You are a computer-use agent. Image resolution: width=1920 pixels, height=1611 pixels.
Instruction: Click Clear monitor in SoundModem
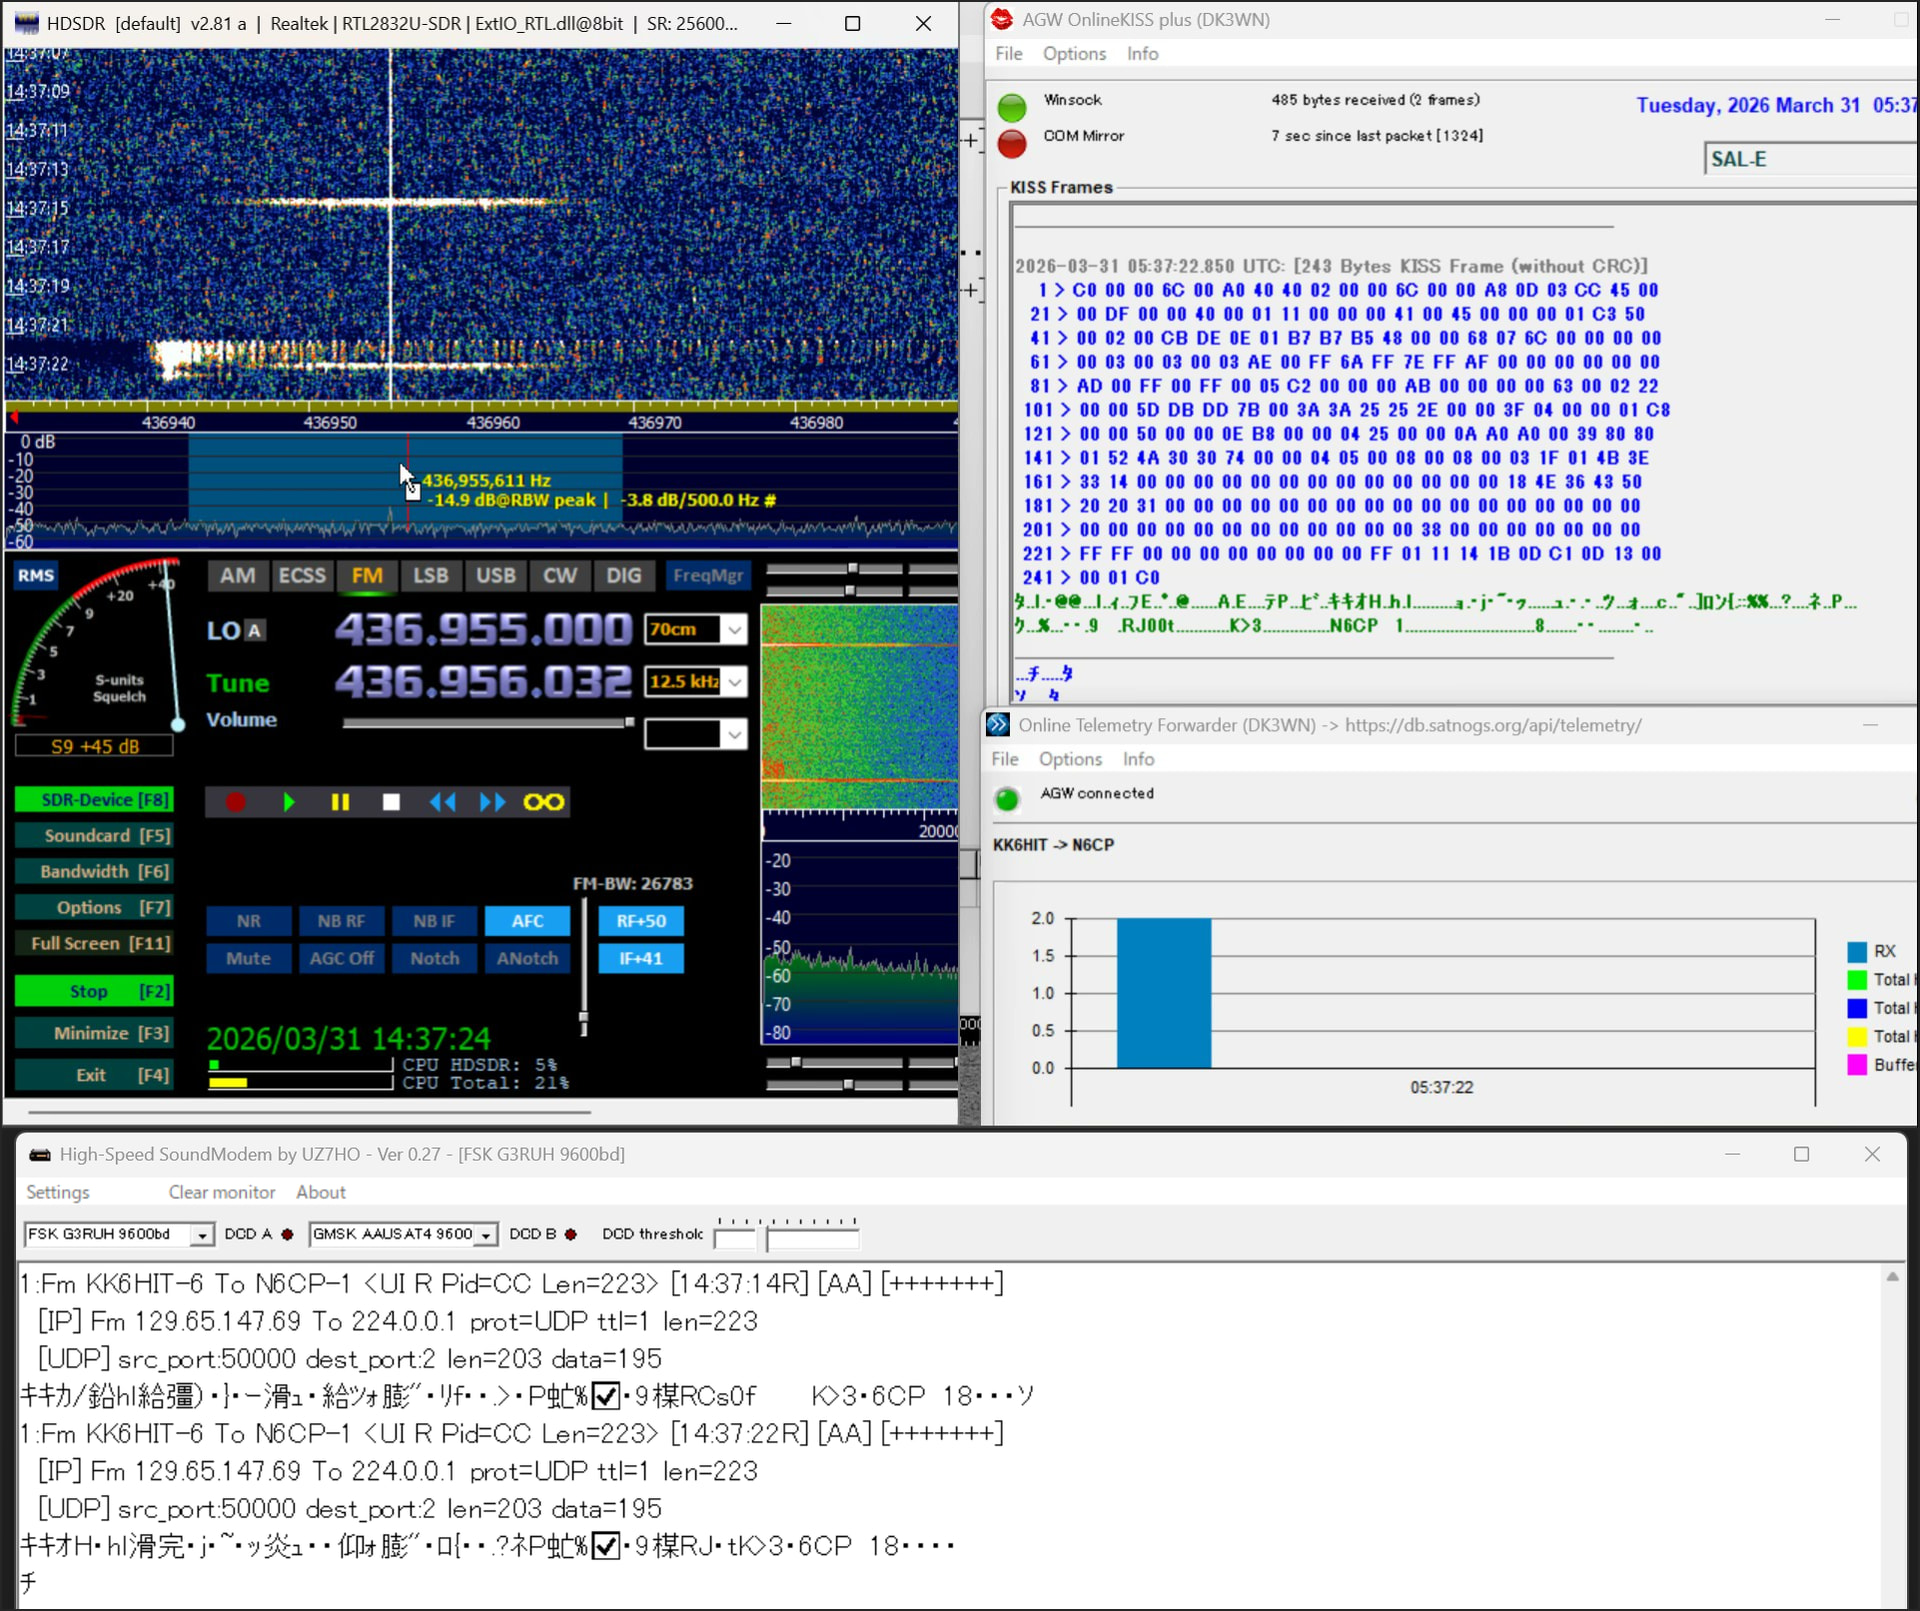(221, 1192)
